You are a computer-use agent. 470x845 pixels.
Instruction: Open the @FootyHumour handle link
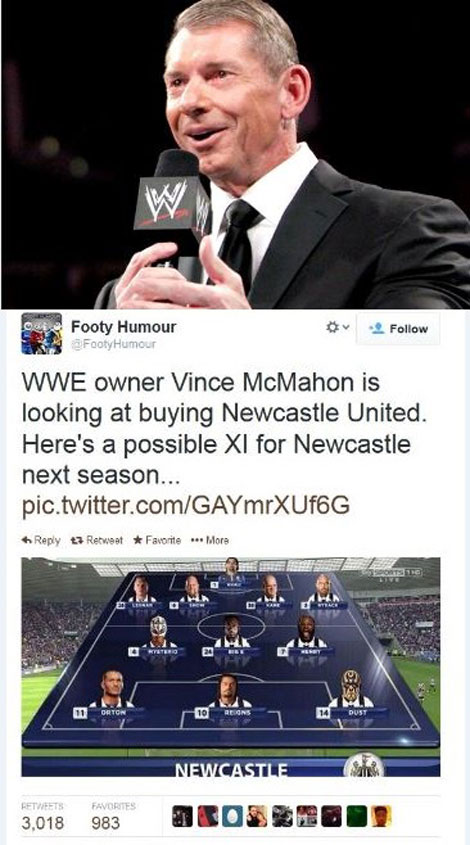tap(114, 343)
